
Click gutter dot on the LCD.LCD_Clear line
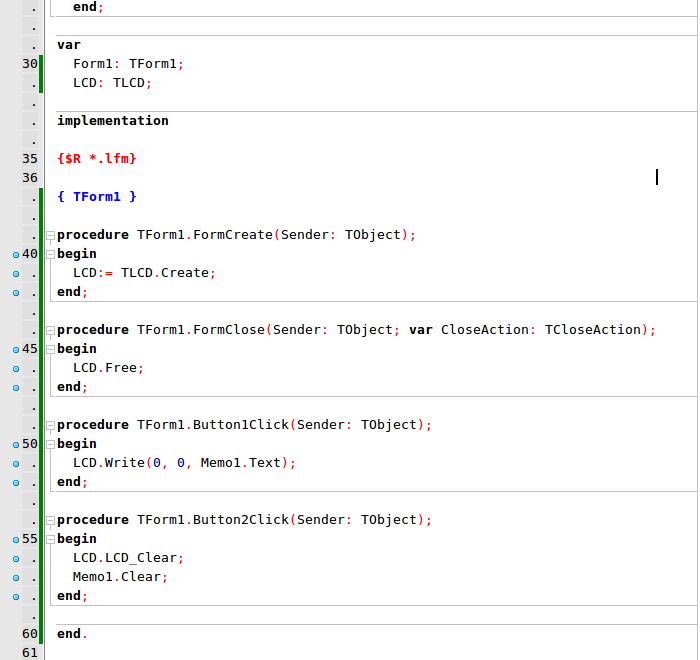point(16,559)
